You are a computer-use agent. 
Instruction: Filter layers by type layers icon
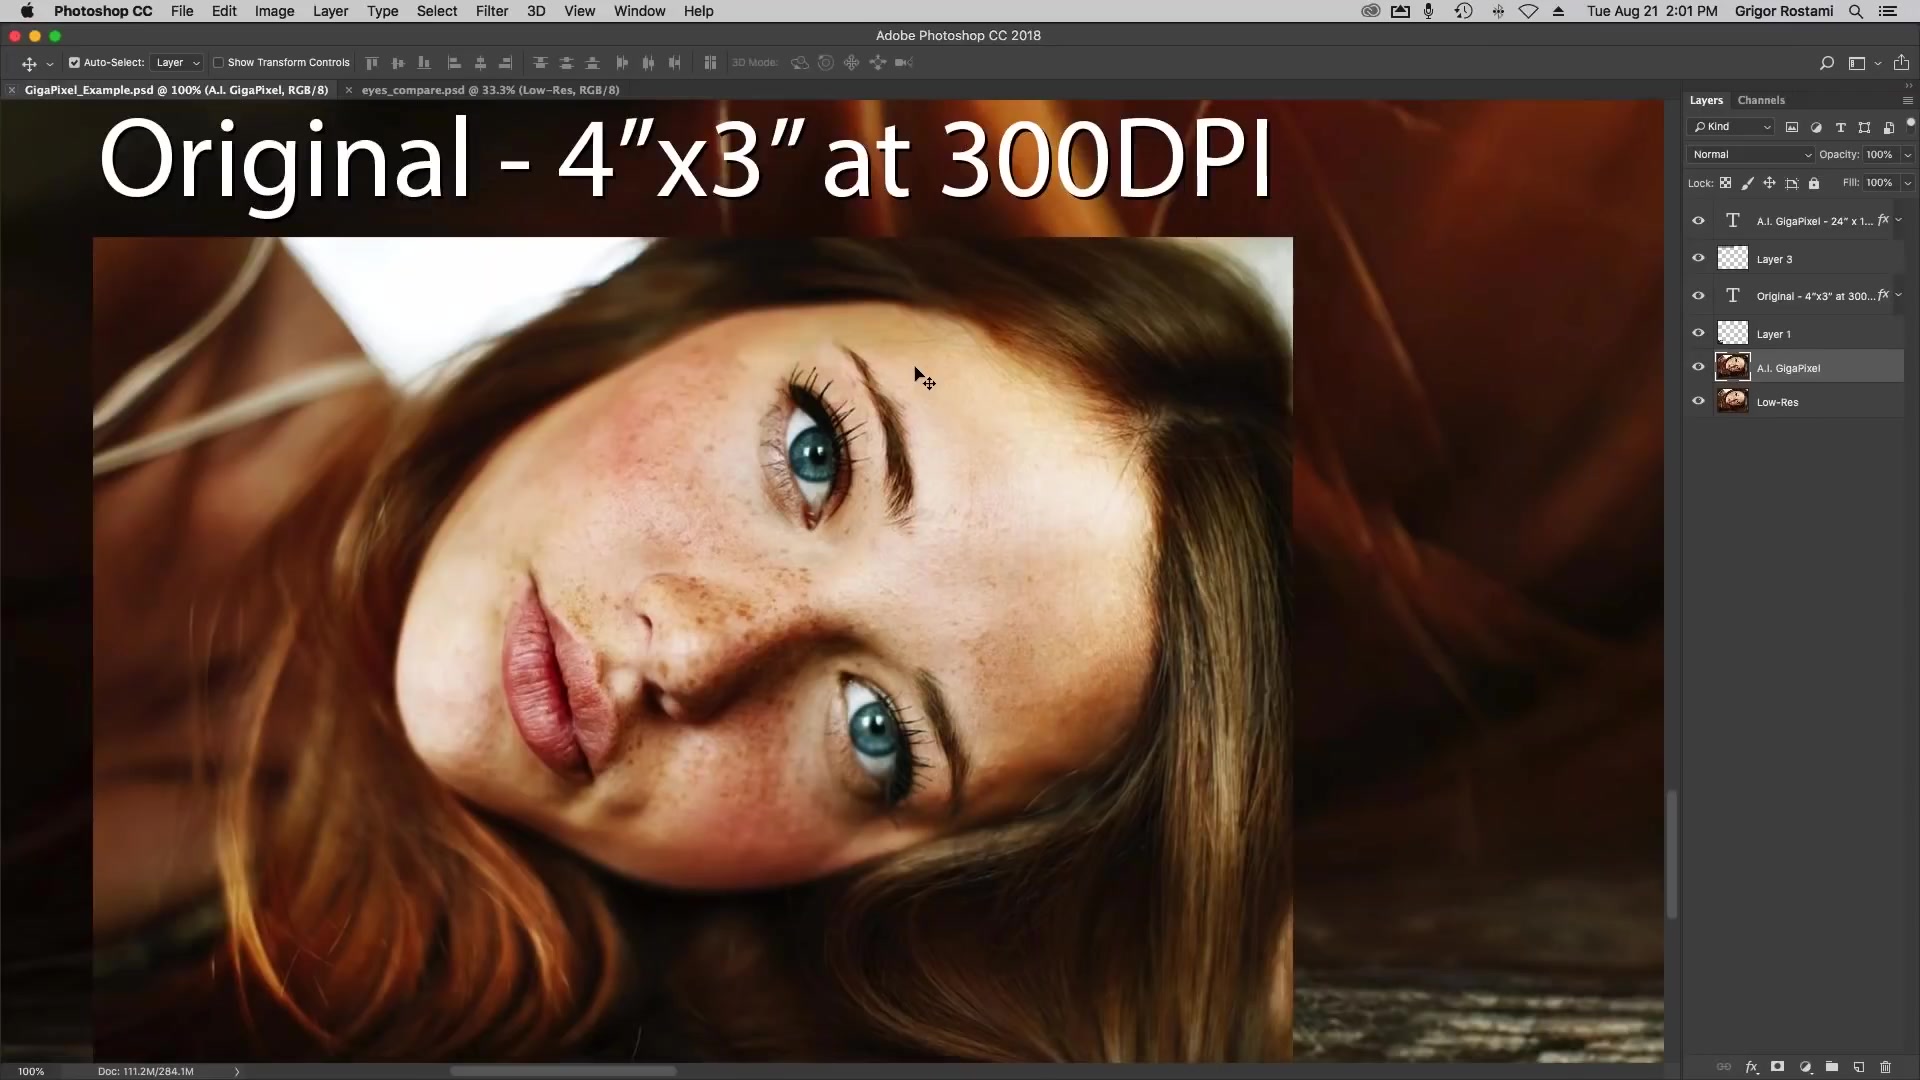click(x=1840, y=127)
